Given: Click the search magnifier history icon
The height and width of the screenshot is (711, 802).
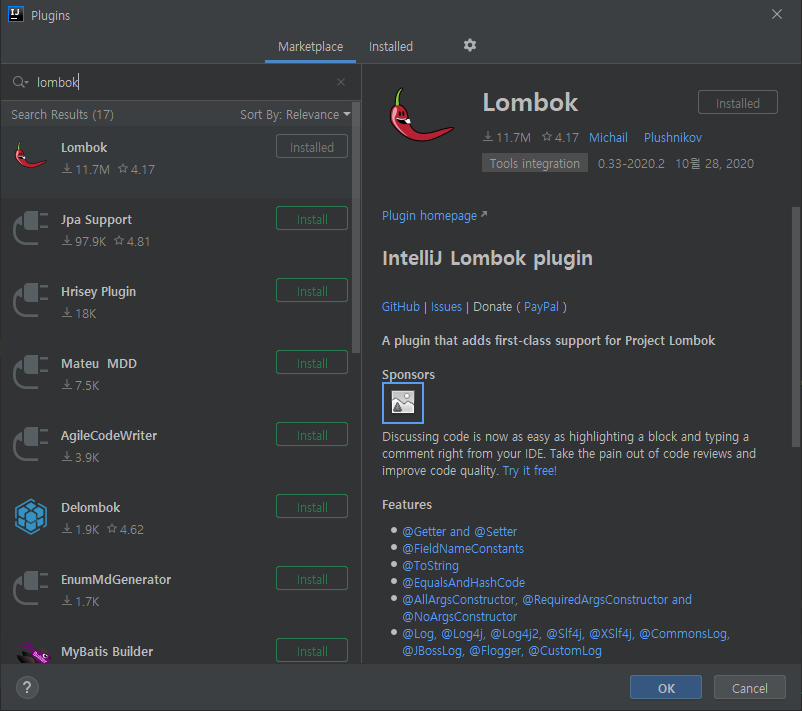Looking at the screenshot, I should coord(20,82).
